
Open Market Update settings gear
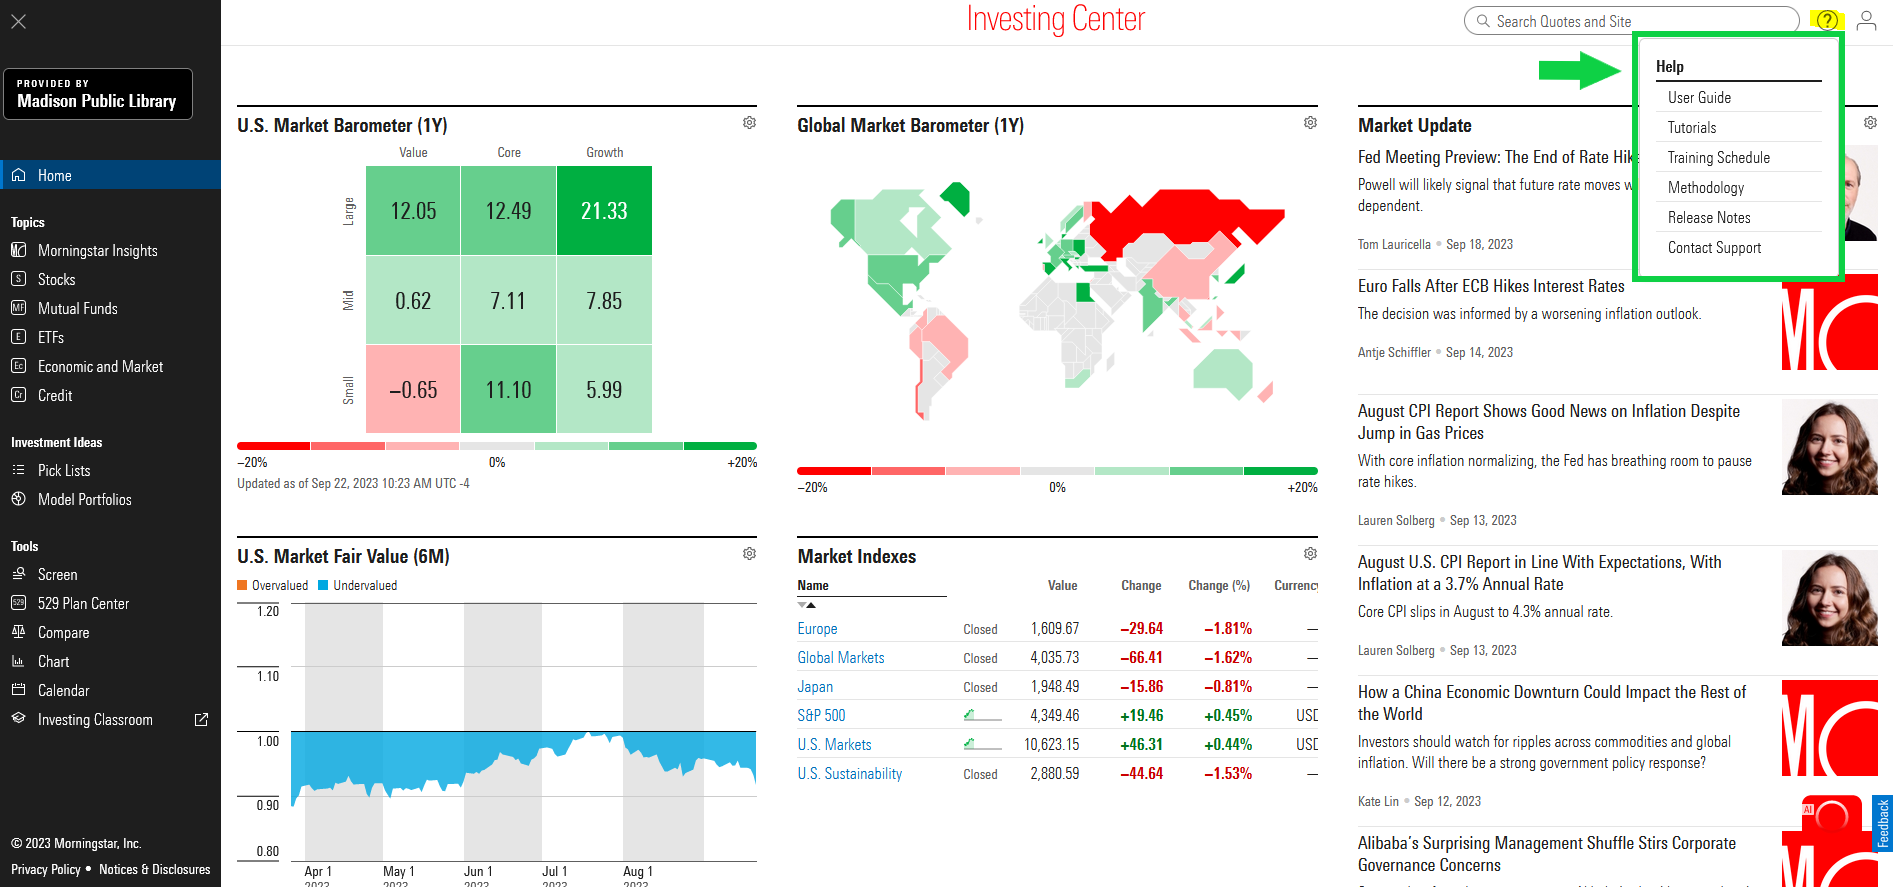pyautogui.click(x=1870, y=122)
